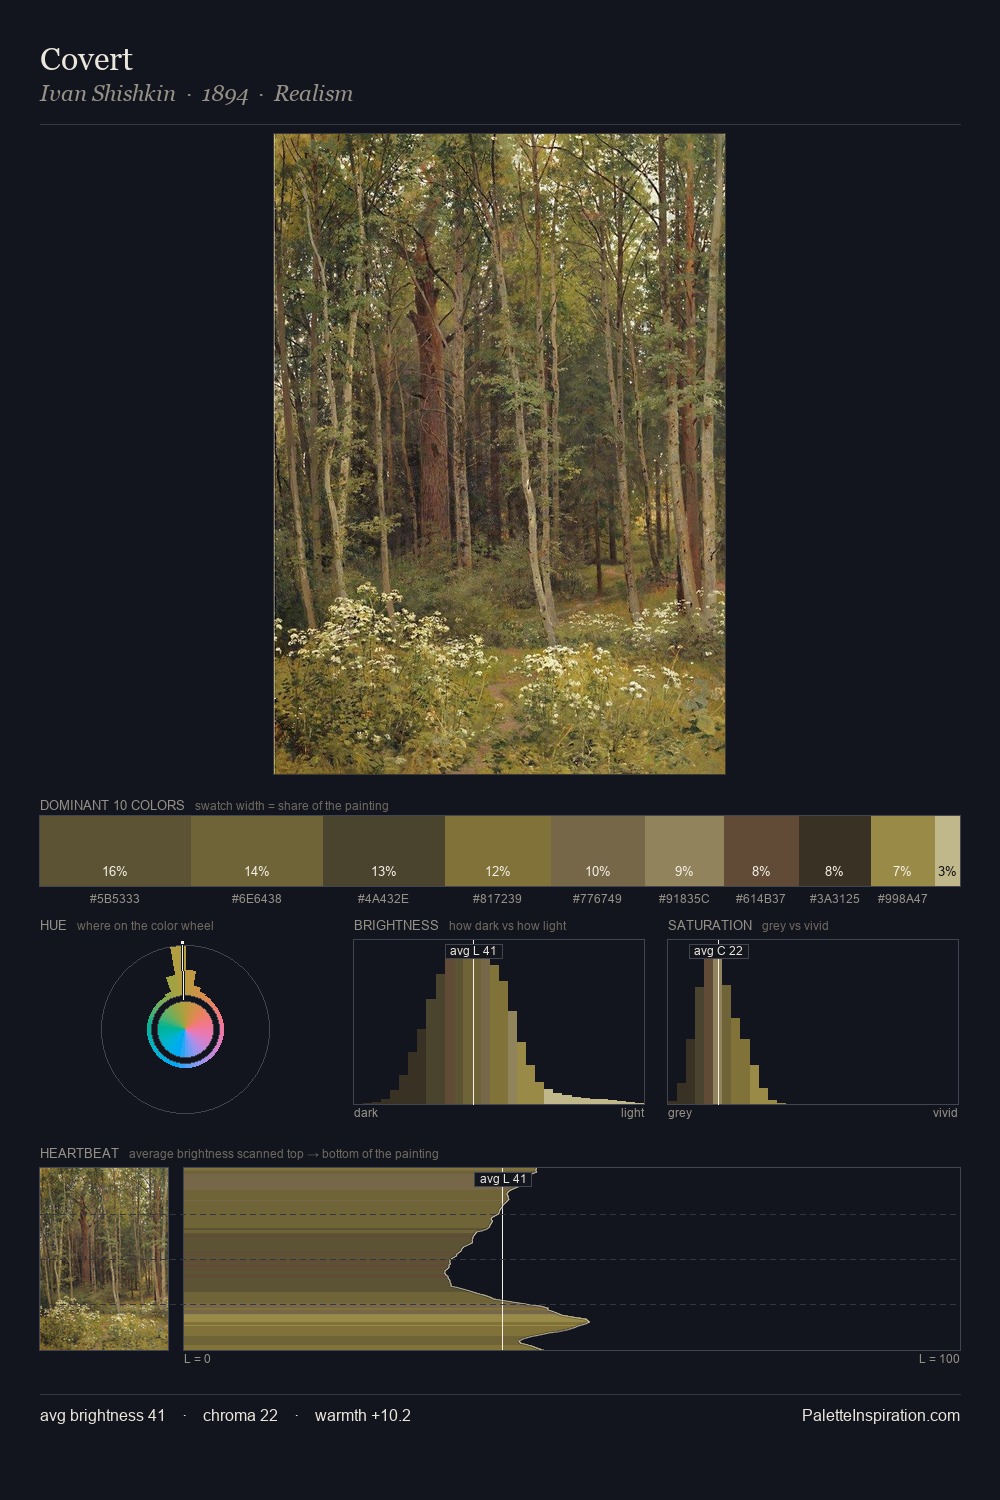Click the Heartbeat 'average brightness scanned' caption

pyautogui.click(x=284, y=1154)
